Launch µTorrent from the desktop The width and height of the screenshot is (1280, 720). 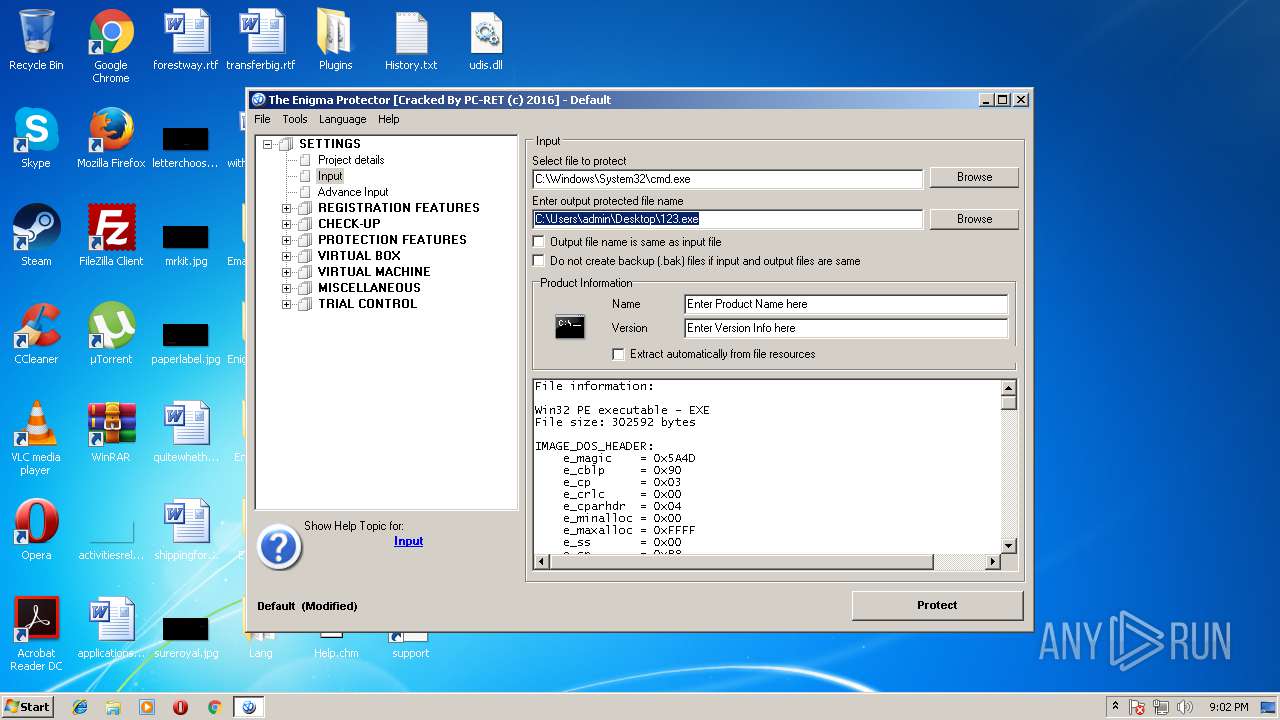(111, 334)
